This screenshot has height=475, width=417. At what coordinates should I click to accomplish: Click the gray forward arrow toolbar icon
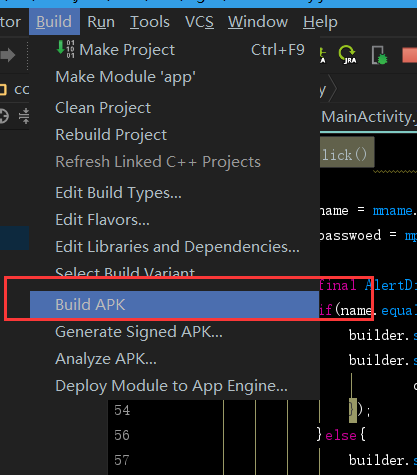8,55
